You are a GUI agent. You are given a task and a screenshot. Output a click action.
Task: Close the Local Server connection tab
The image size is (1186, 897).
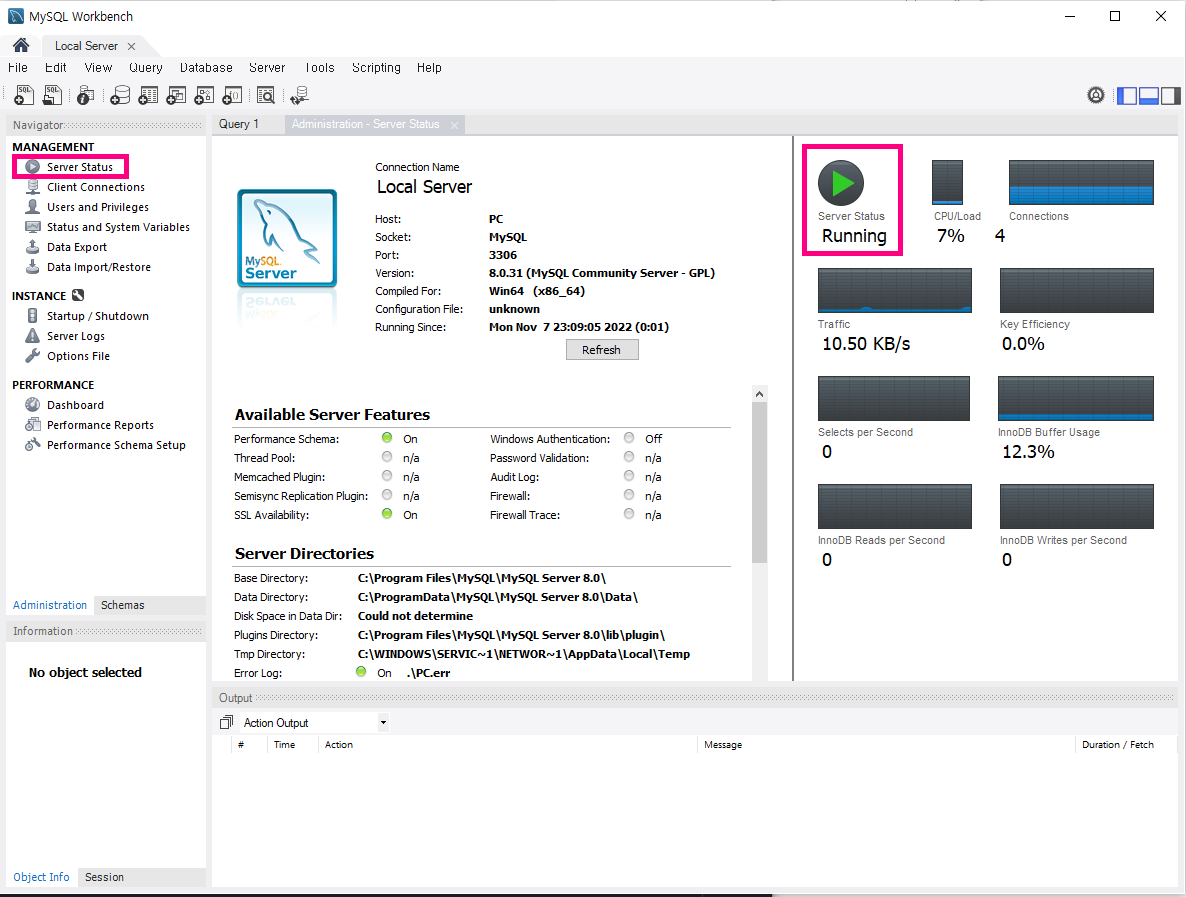tap(132, 46)
